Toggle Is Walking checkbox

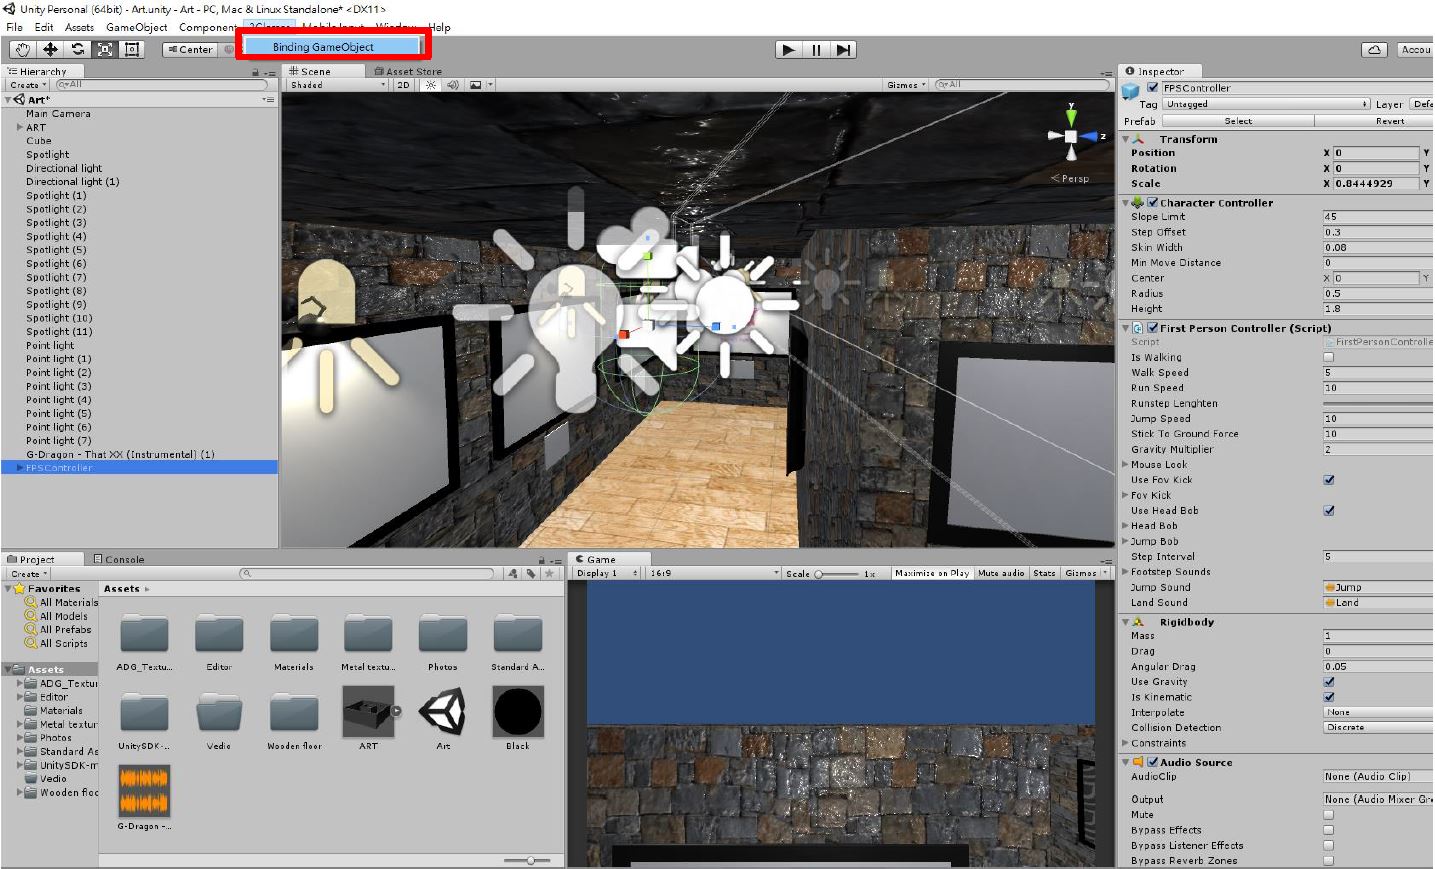(1329, 357)
